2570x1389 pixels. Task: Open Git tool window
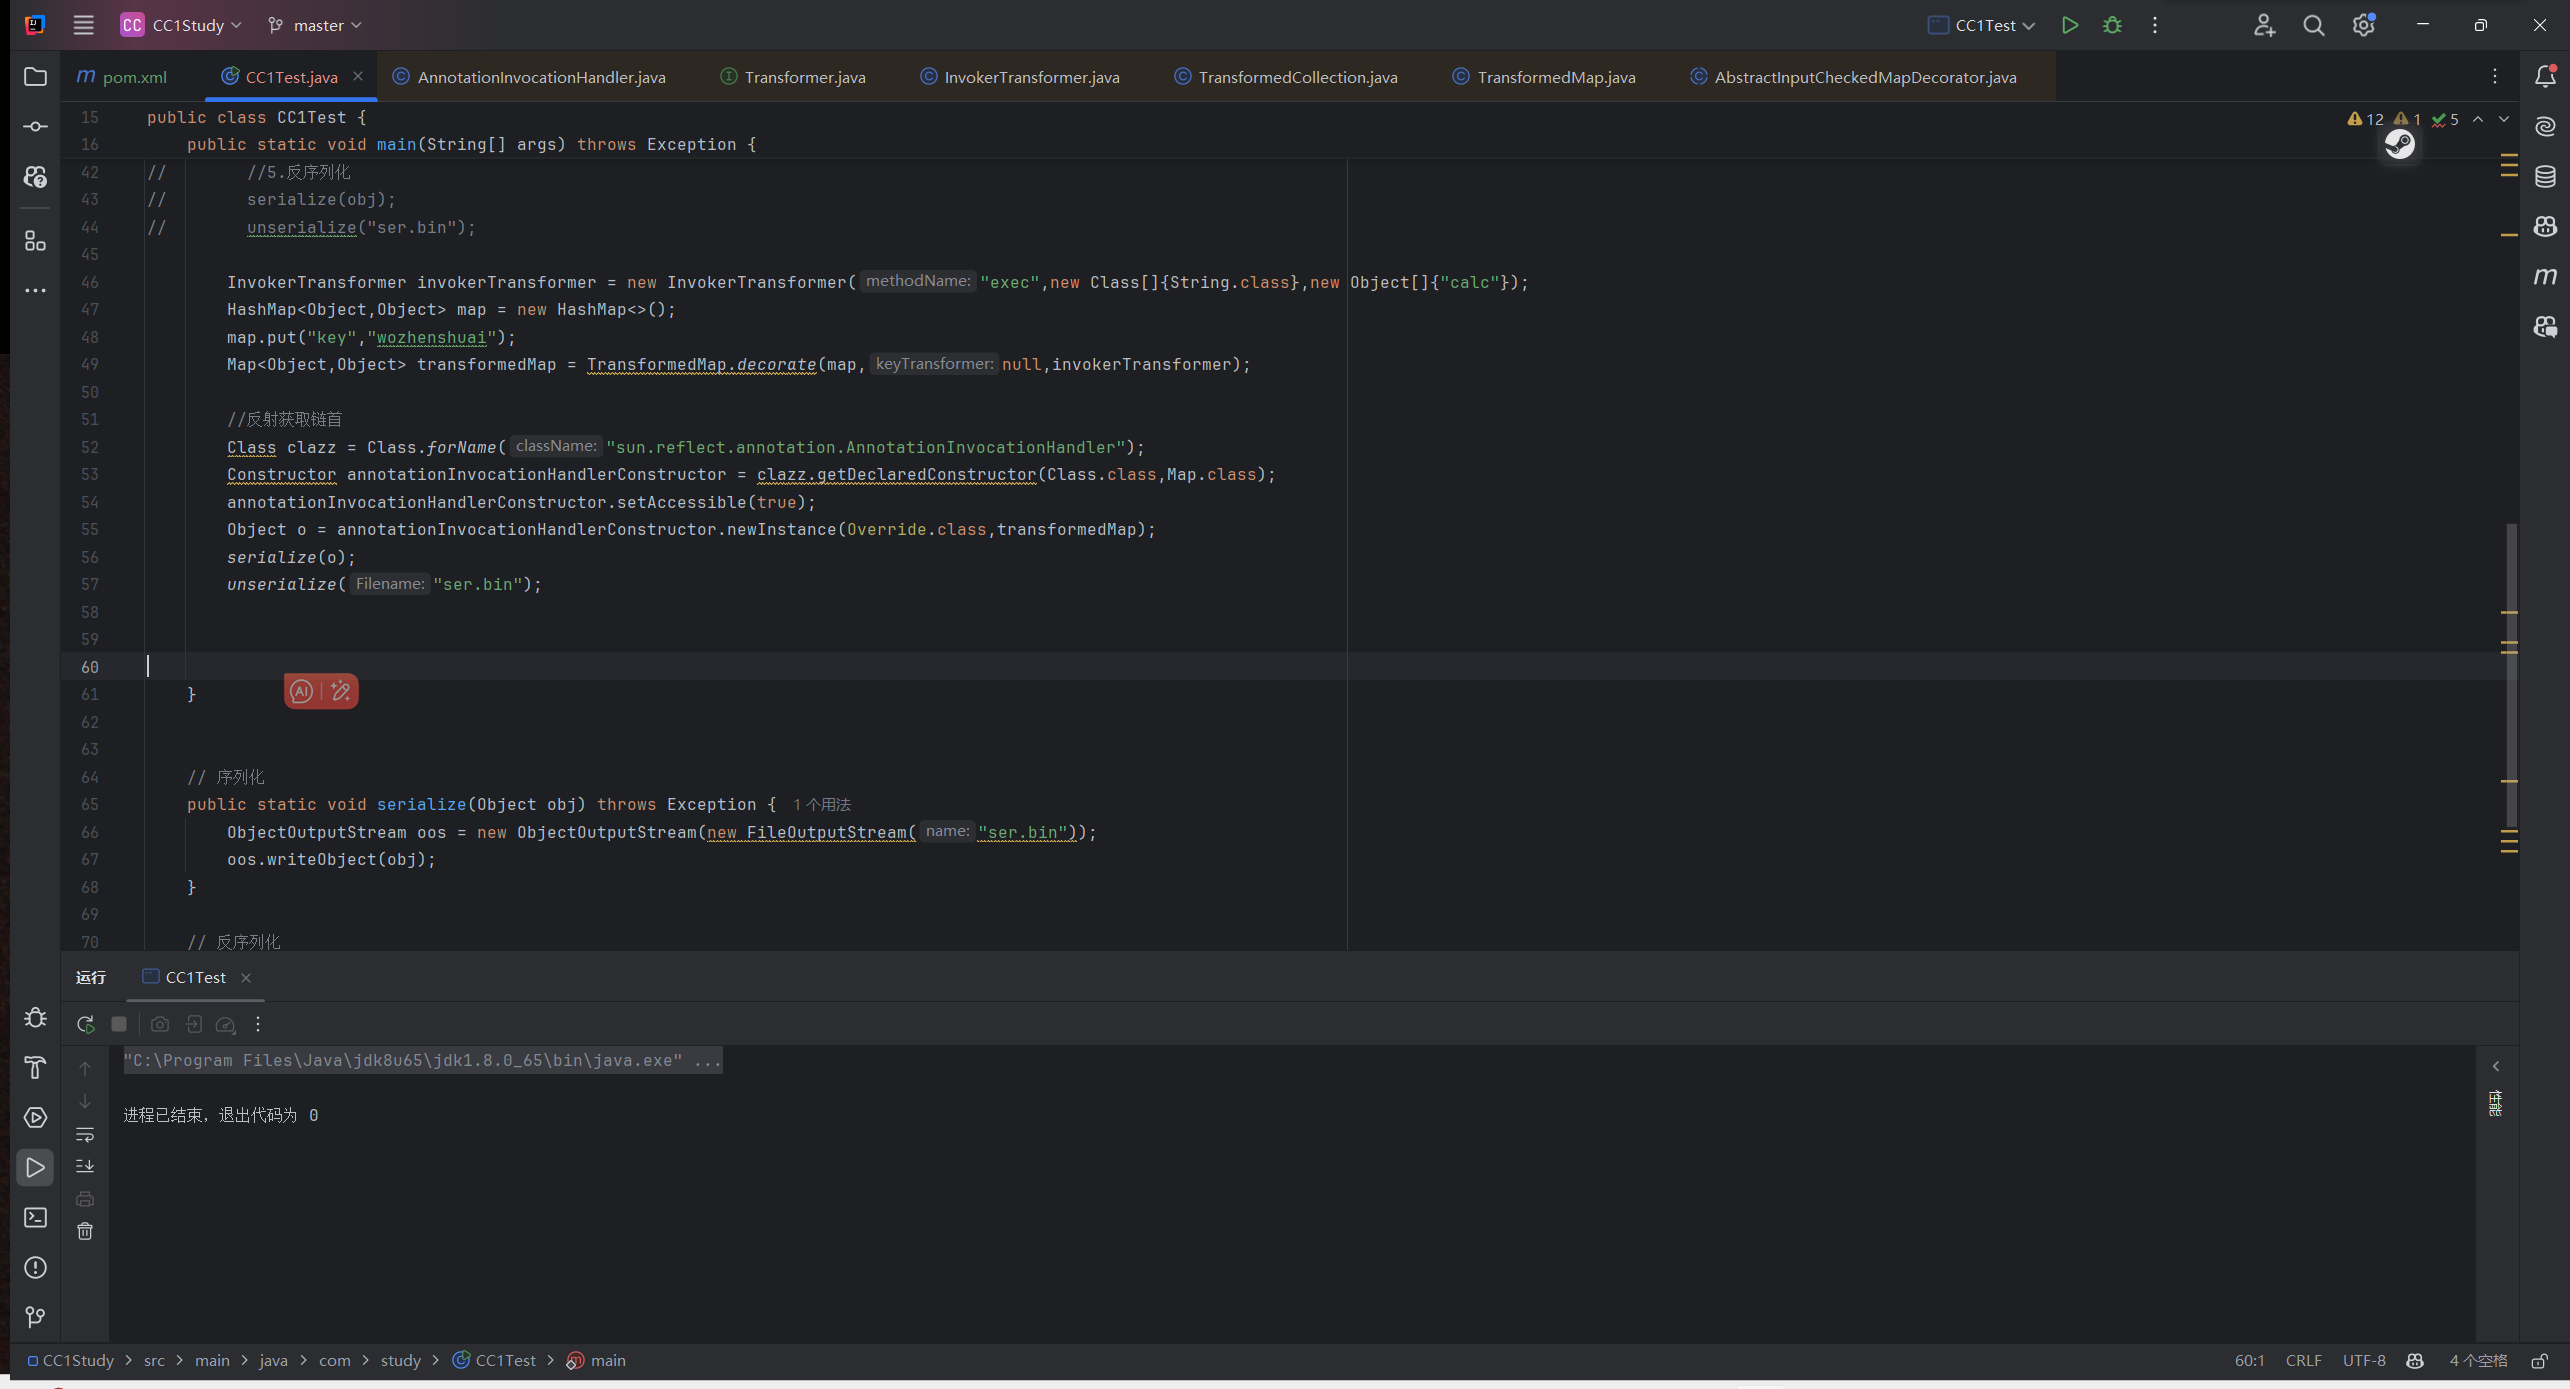coord(35,1318)
